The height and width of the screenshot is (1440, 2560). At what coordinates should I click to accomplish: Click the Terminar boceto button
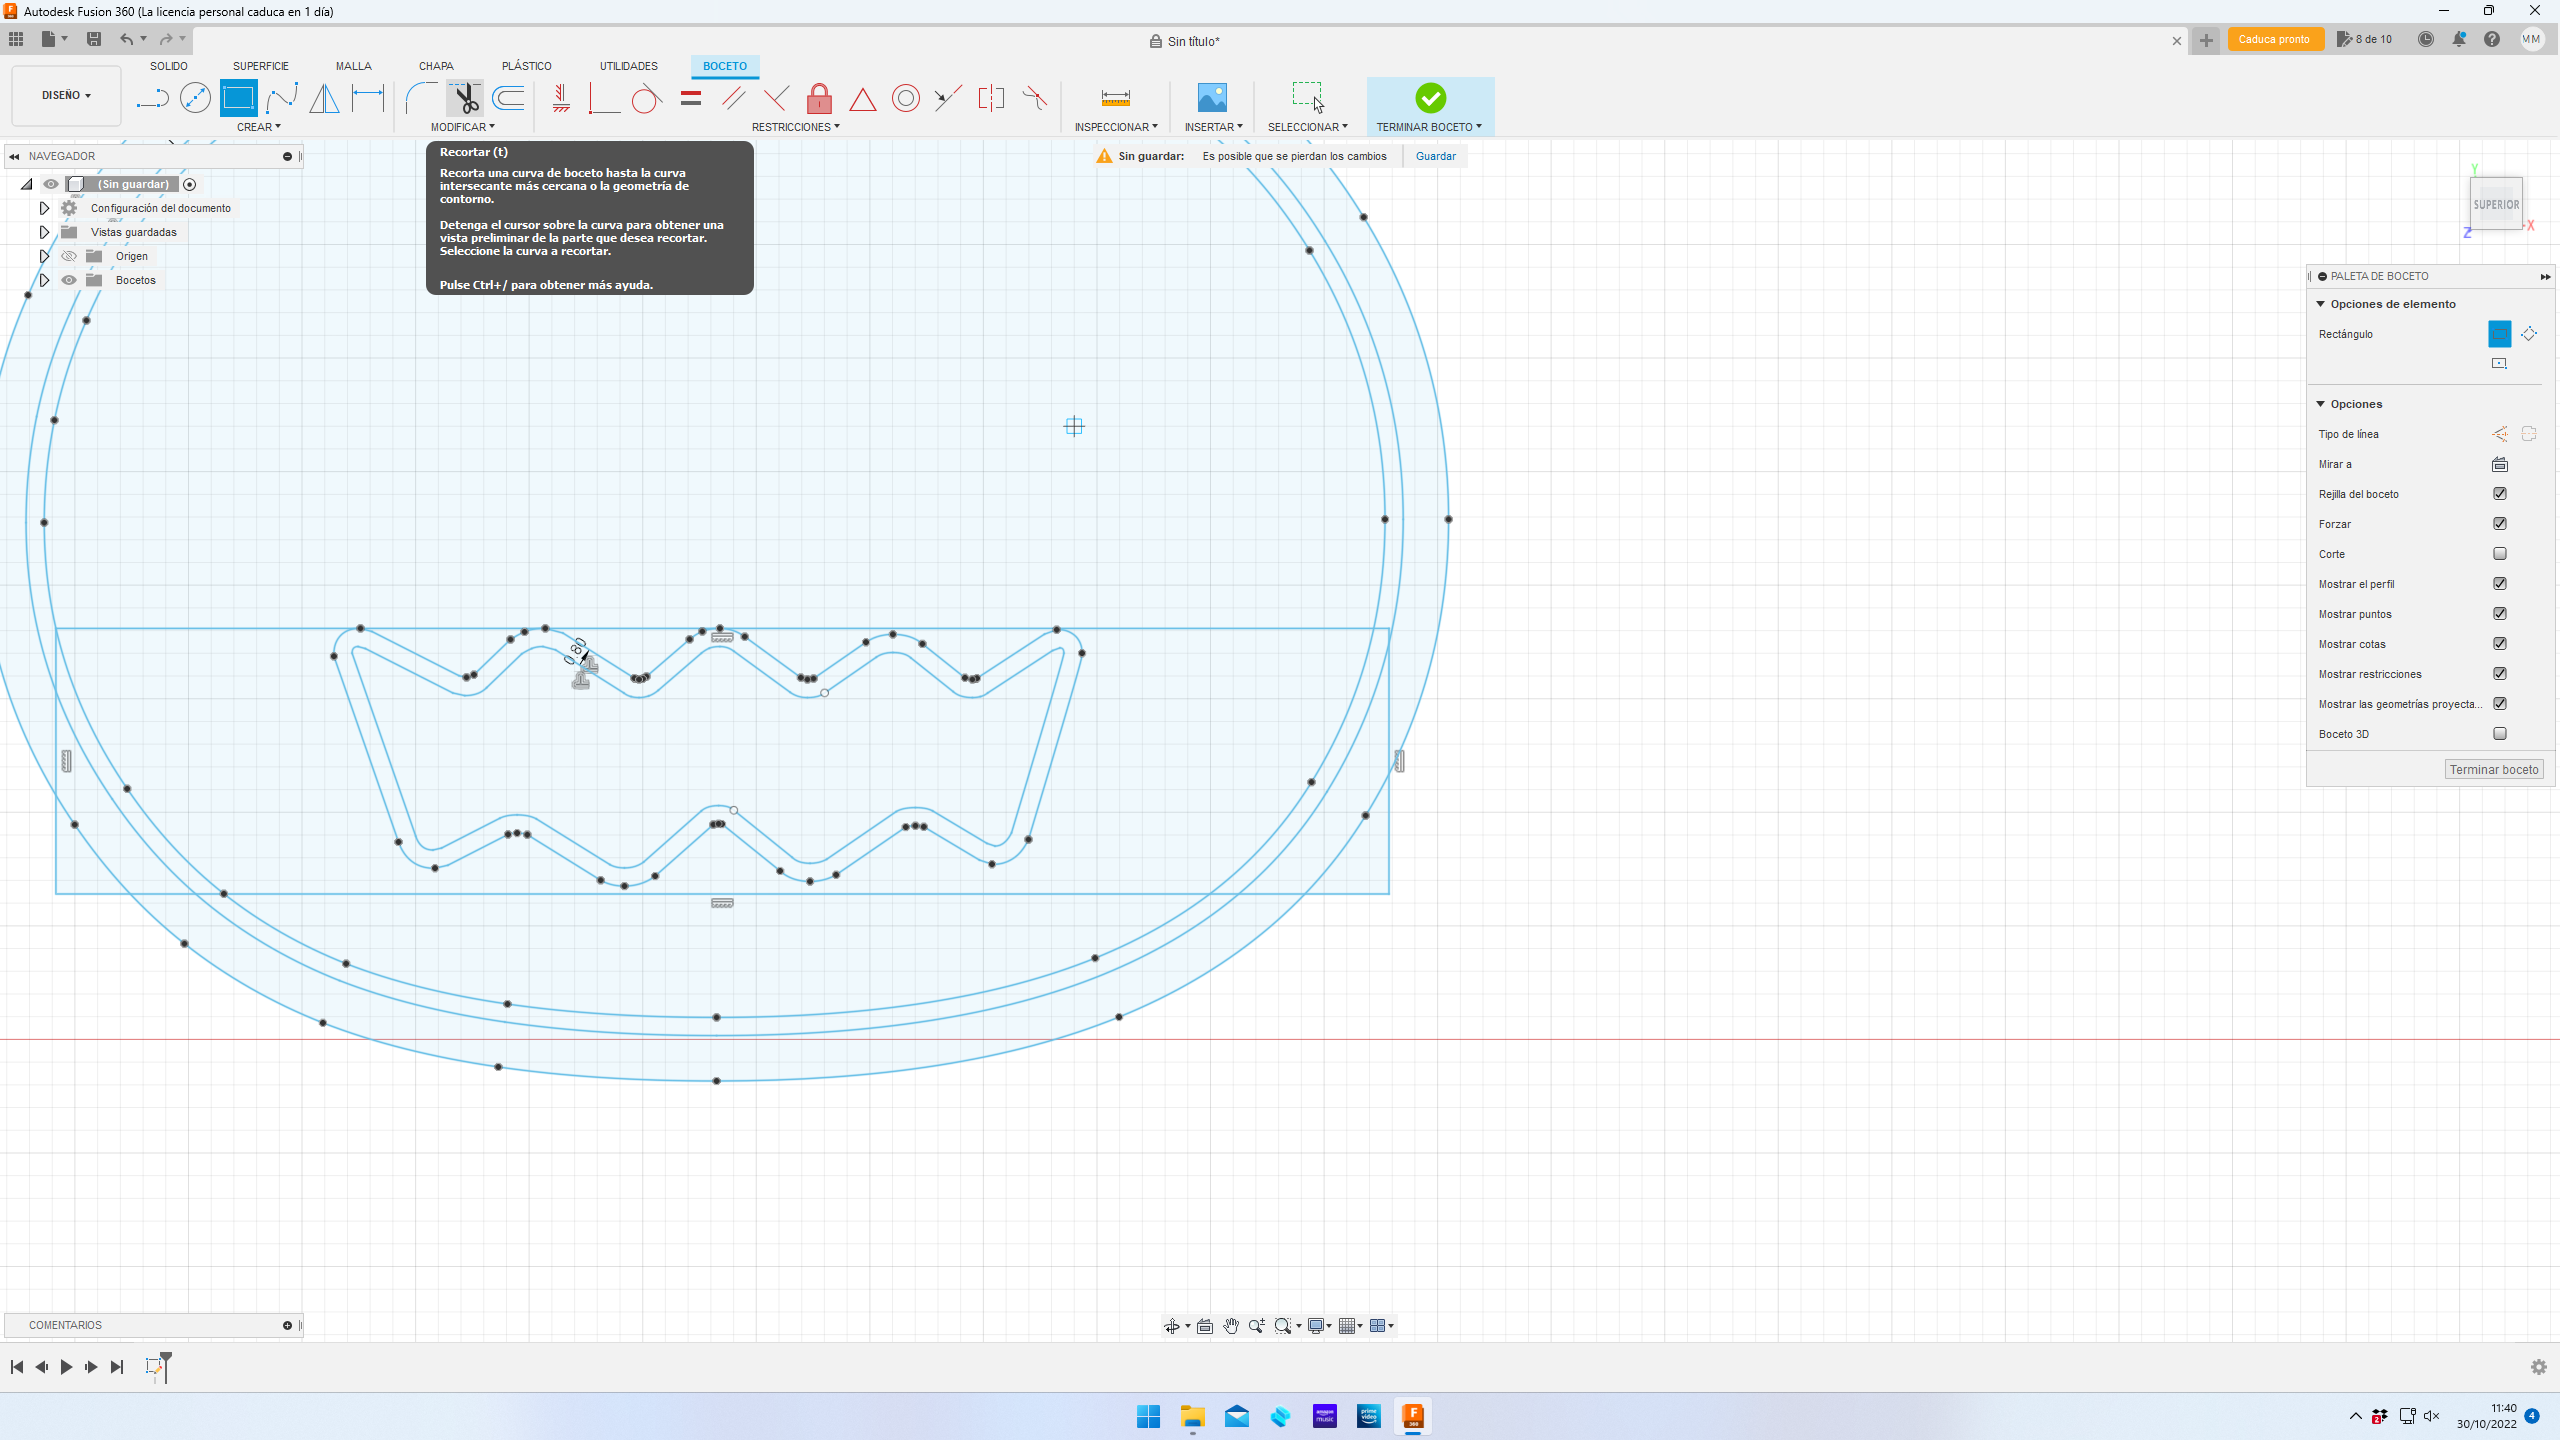tap(2493, 769)
